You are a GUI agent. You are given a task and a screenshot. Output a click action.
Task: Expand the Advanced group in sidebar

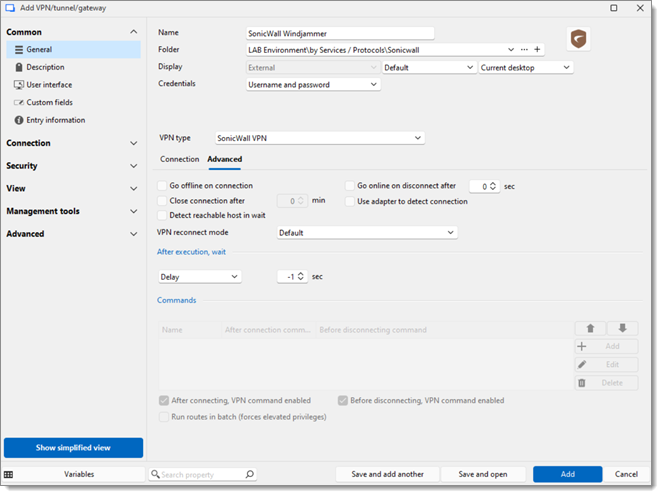(133, 234)
